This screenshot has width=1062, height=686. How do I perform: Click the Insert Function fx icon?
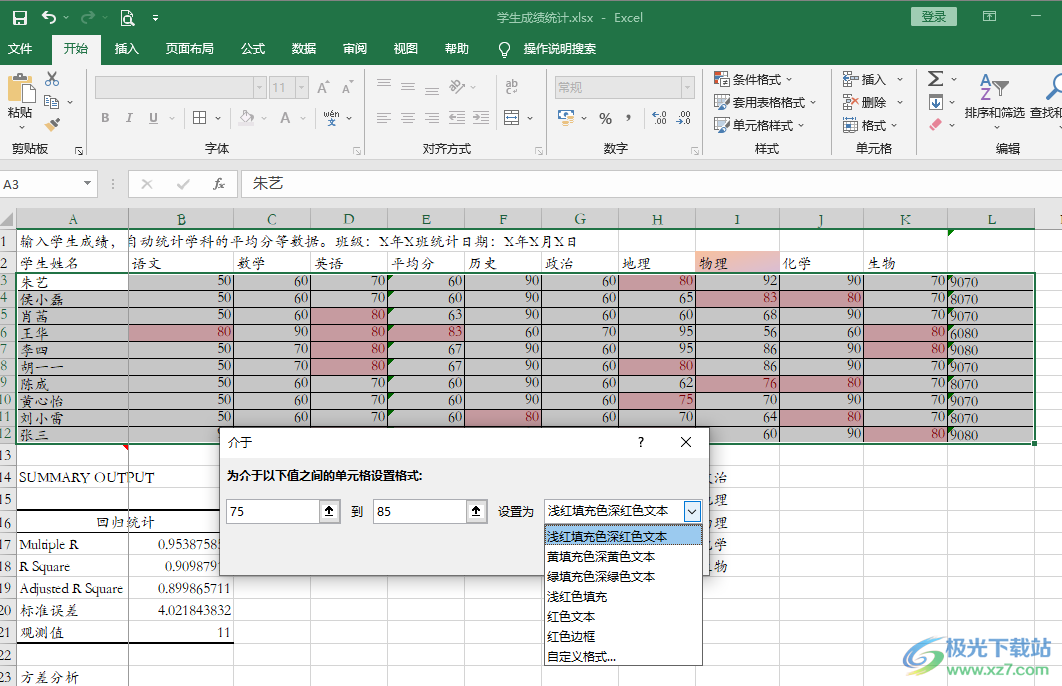(219, 184)
